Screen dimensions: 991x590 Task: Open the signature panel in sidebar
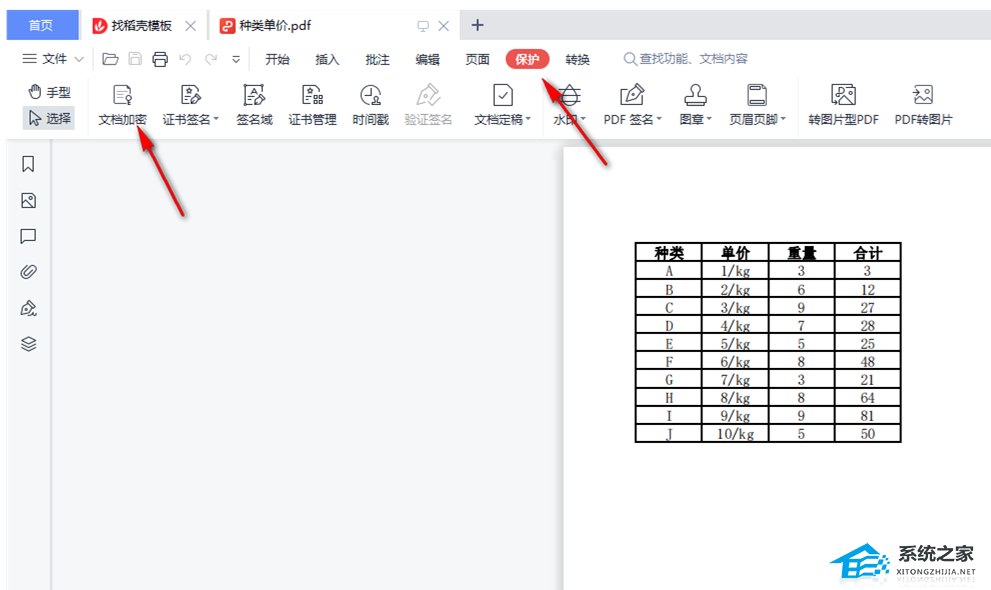coord(28,308)
